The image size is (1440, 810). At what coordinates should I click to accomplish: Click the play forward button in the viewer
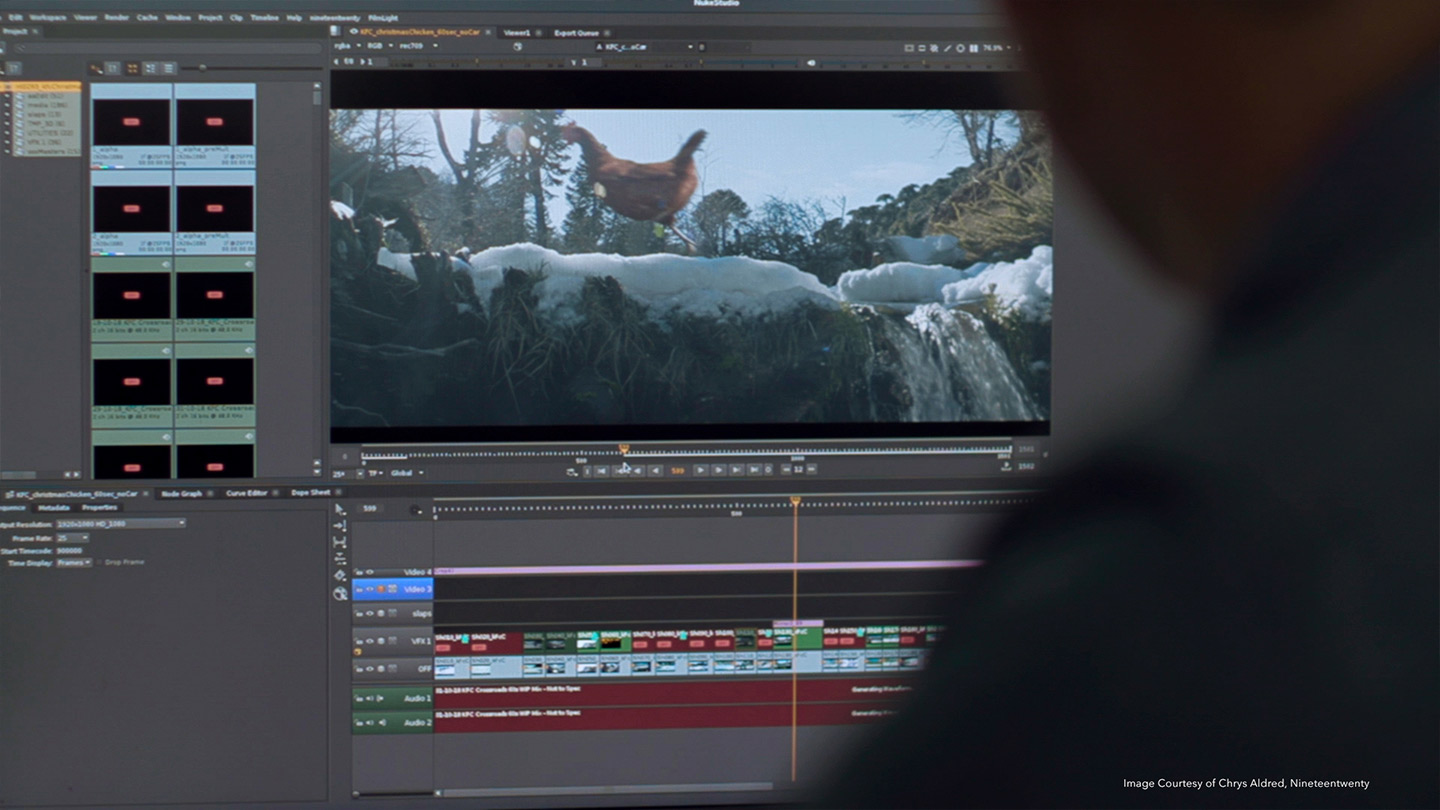[x=700, y=470]
